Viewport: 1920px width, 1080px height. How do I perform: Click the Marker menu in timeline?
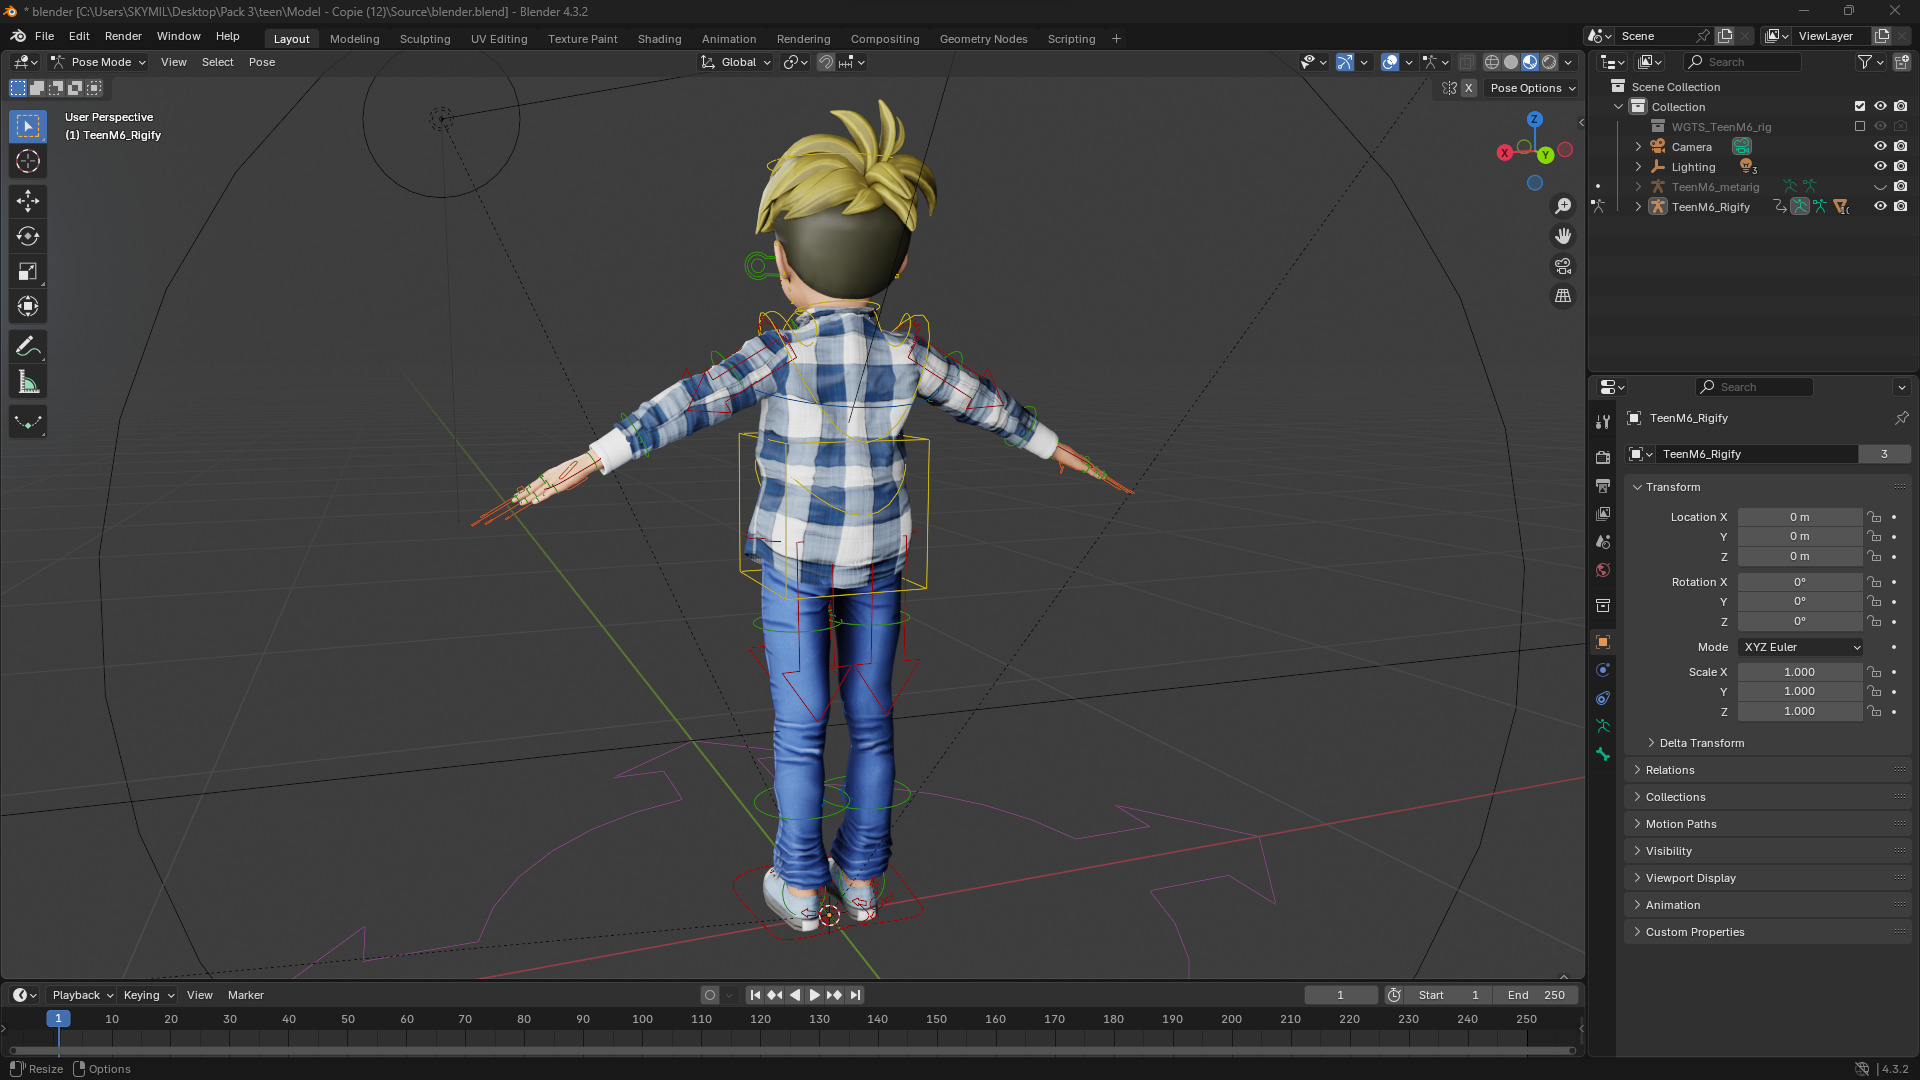[x=246, y=995]
